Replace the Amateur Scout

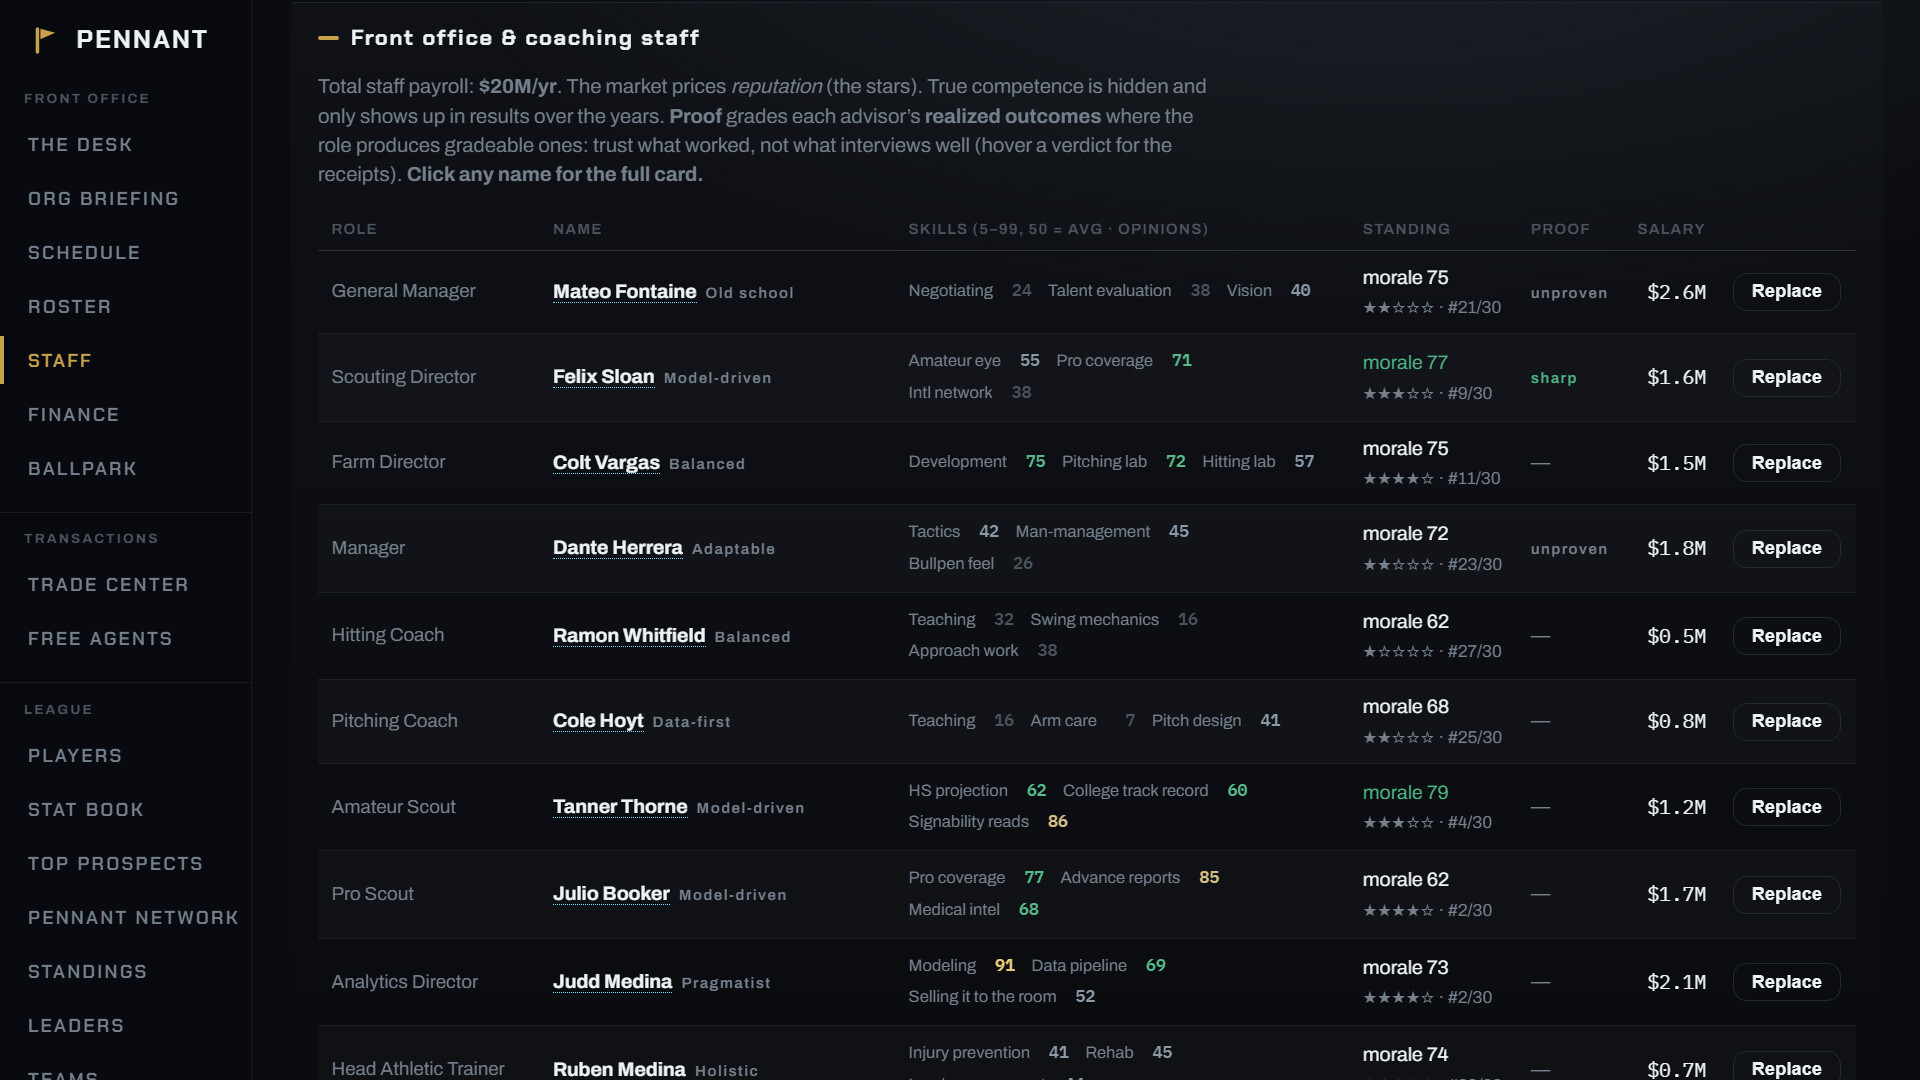click(x=1786, y=807)
